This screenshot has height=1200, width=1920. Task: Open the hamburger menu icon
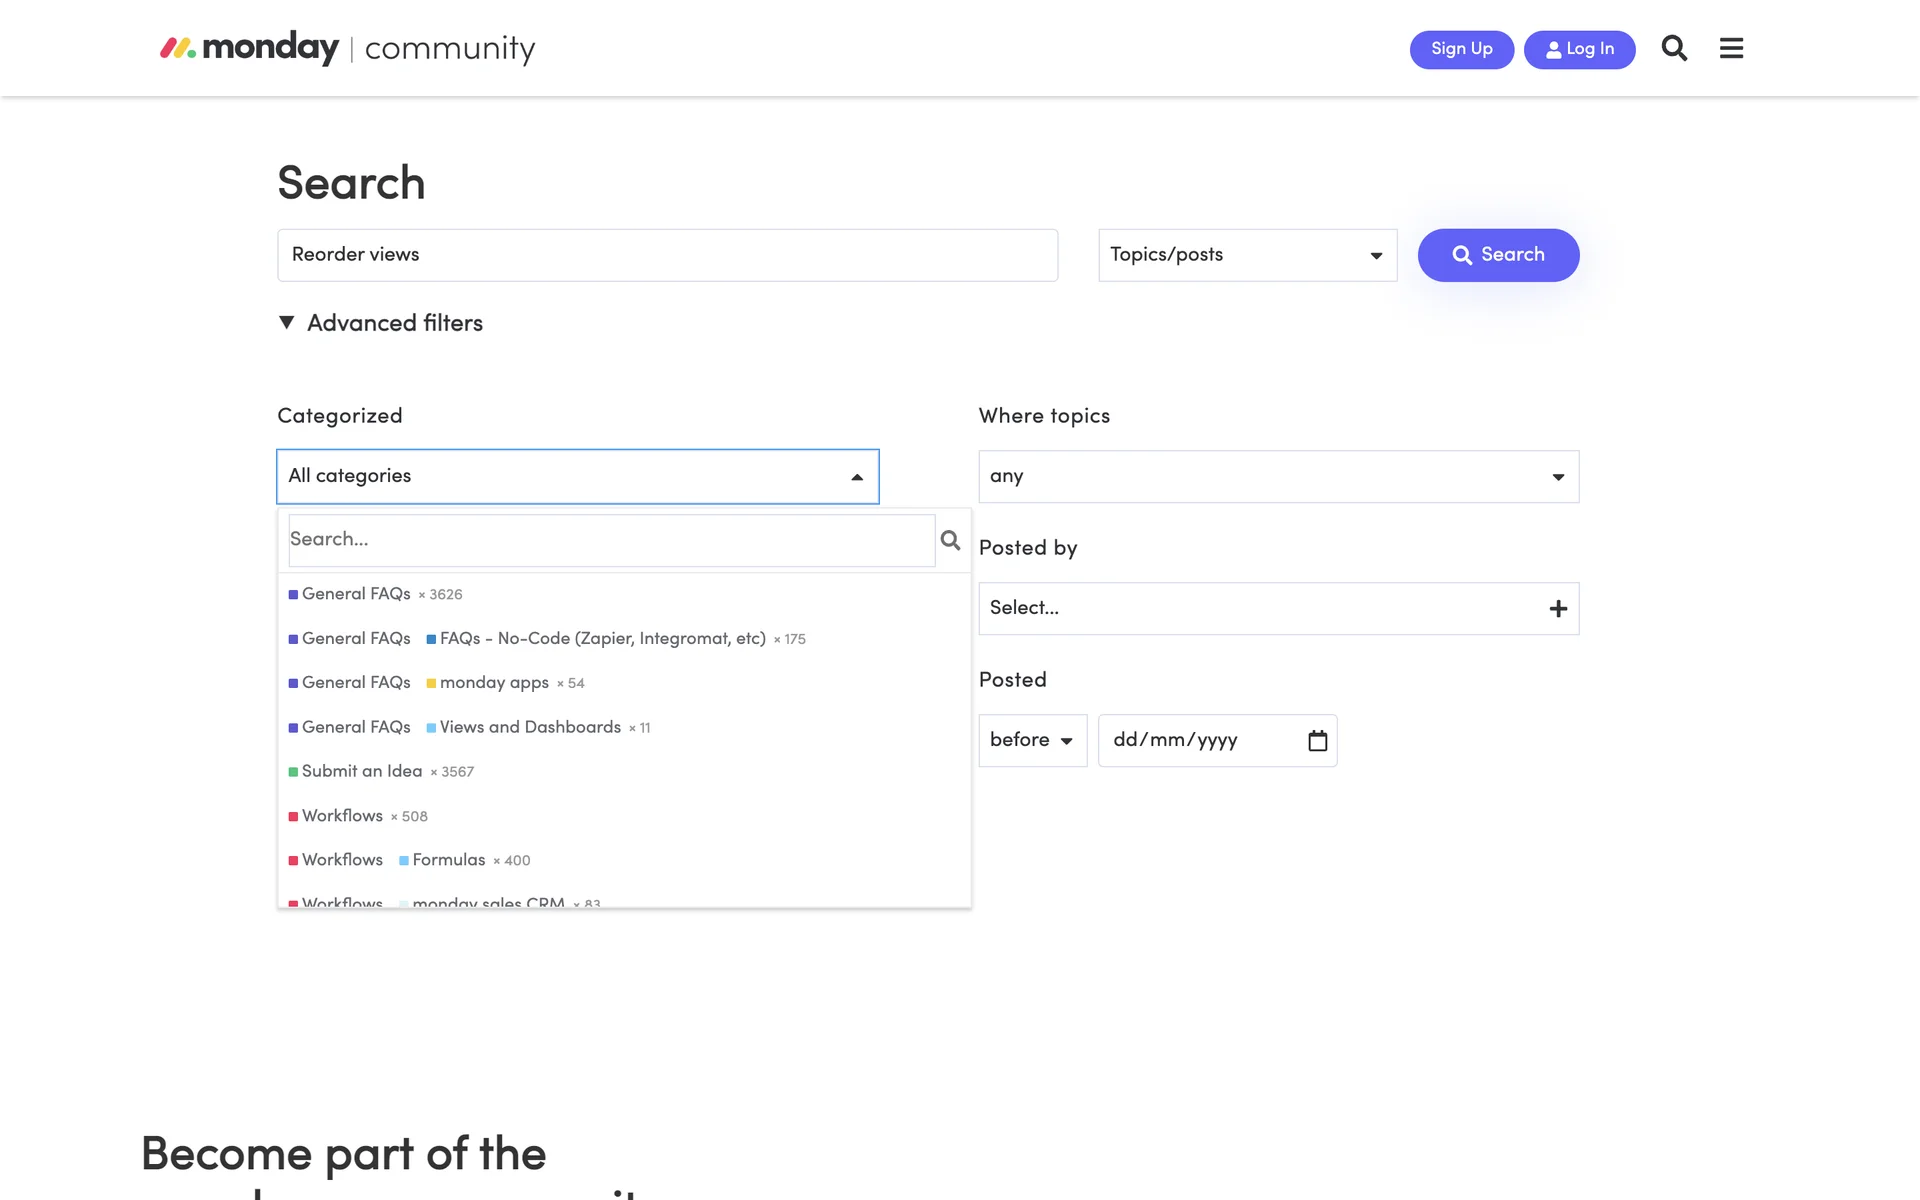coord(1731,48)
